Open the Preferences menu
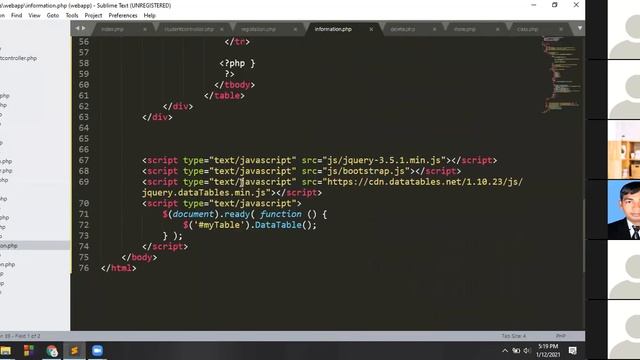640x360 pixels. click(x=122, y=16)
